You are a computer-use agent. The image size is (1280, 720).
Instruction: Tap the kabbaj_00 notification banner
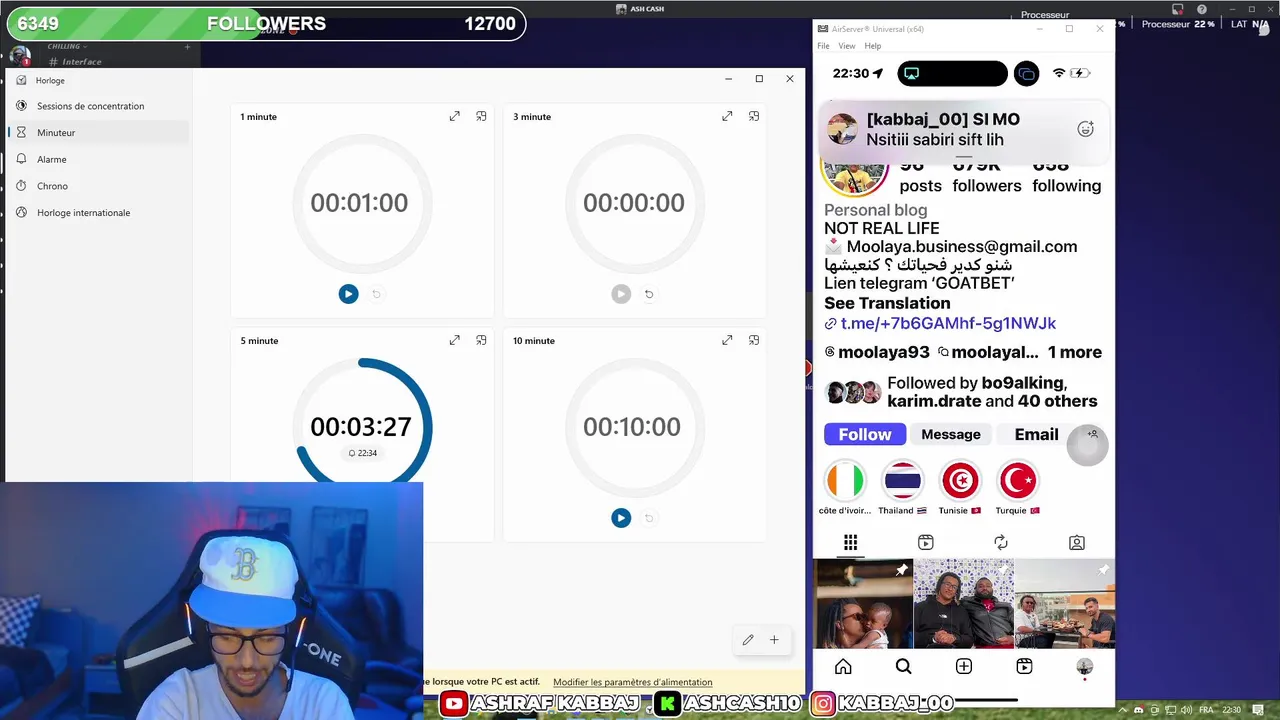[963, 129]
